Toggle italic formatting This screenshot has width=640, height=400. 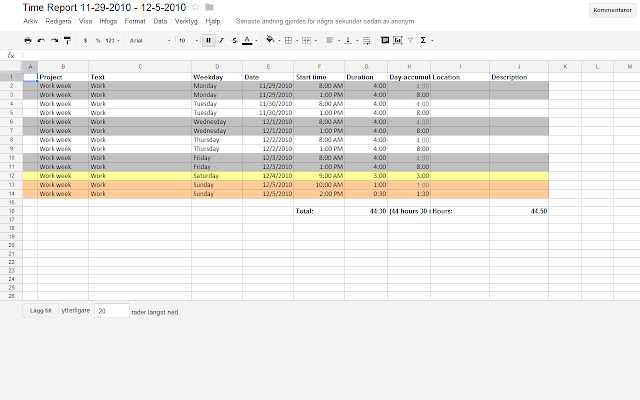pyautogui.click(x=221, y=40)
